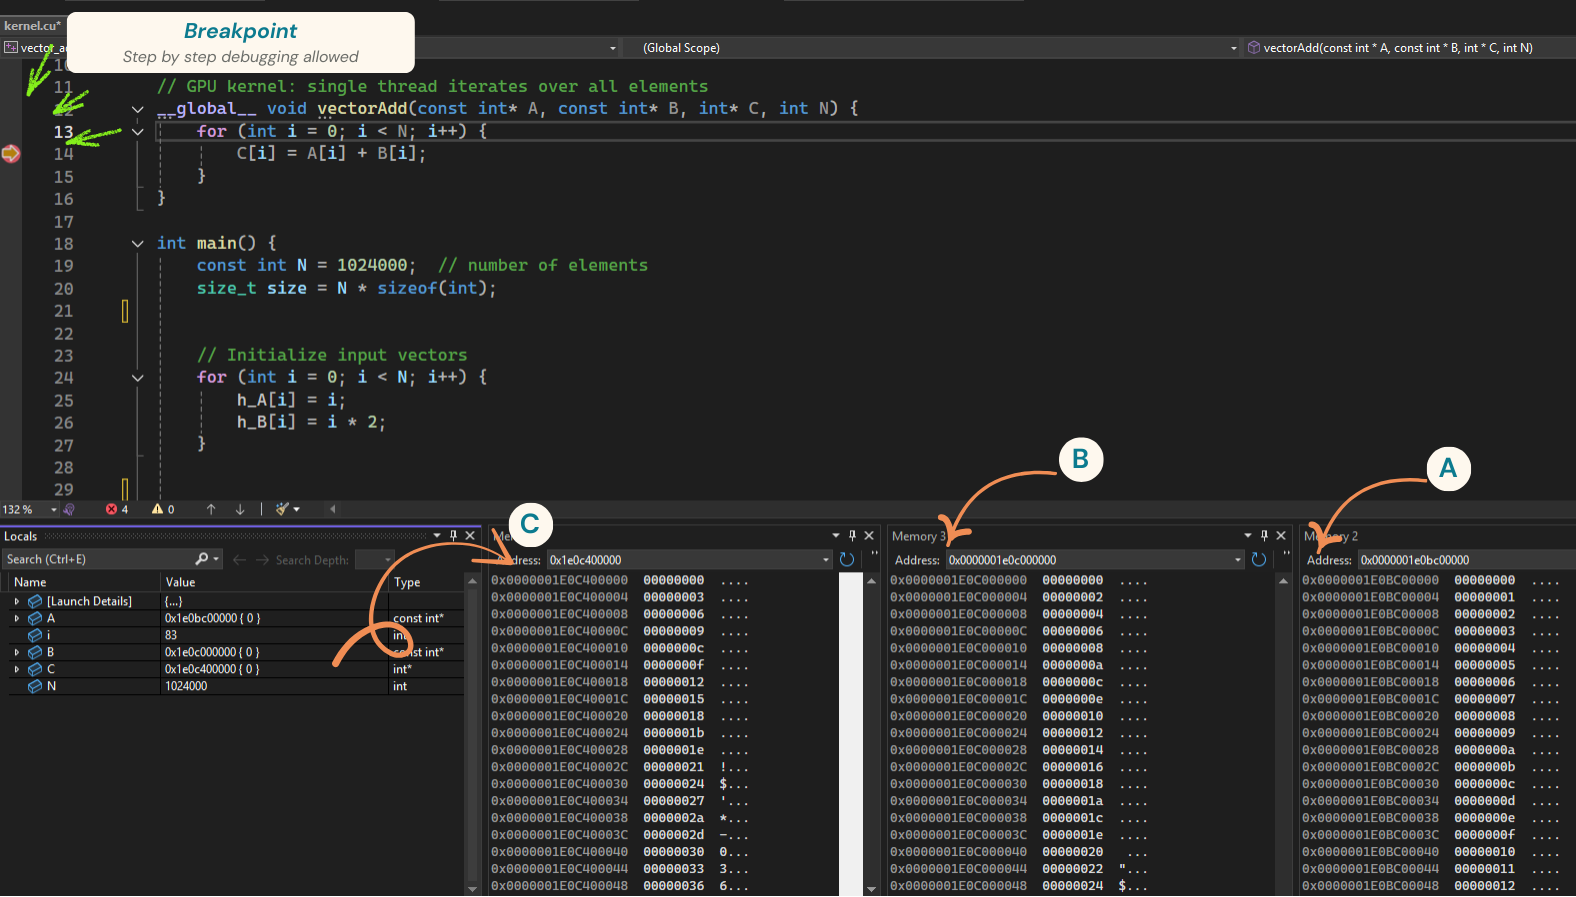Image resolution: width=1576 pixels, height=897 pixels.
Task: Open code cleanup dropdown arrow beside broom
Action: pyautogui.click(x=296, y=509)
